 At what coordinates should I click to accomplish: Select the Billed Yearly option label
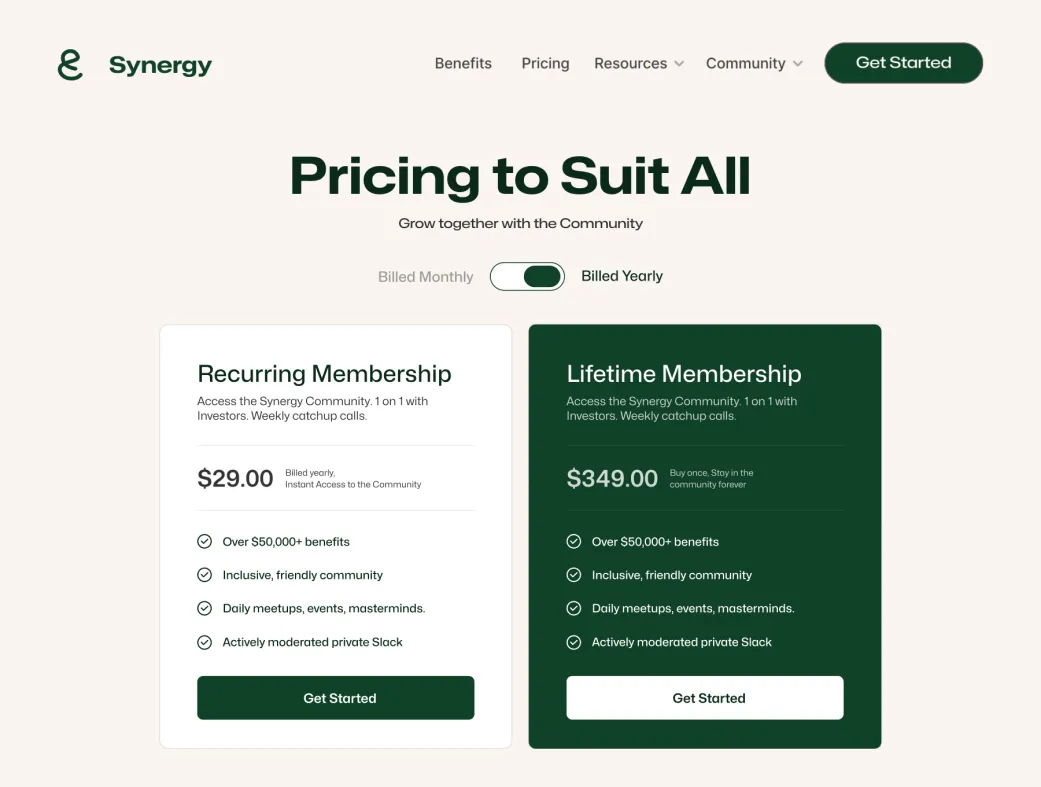click(622, 276)
